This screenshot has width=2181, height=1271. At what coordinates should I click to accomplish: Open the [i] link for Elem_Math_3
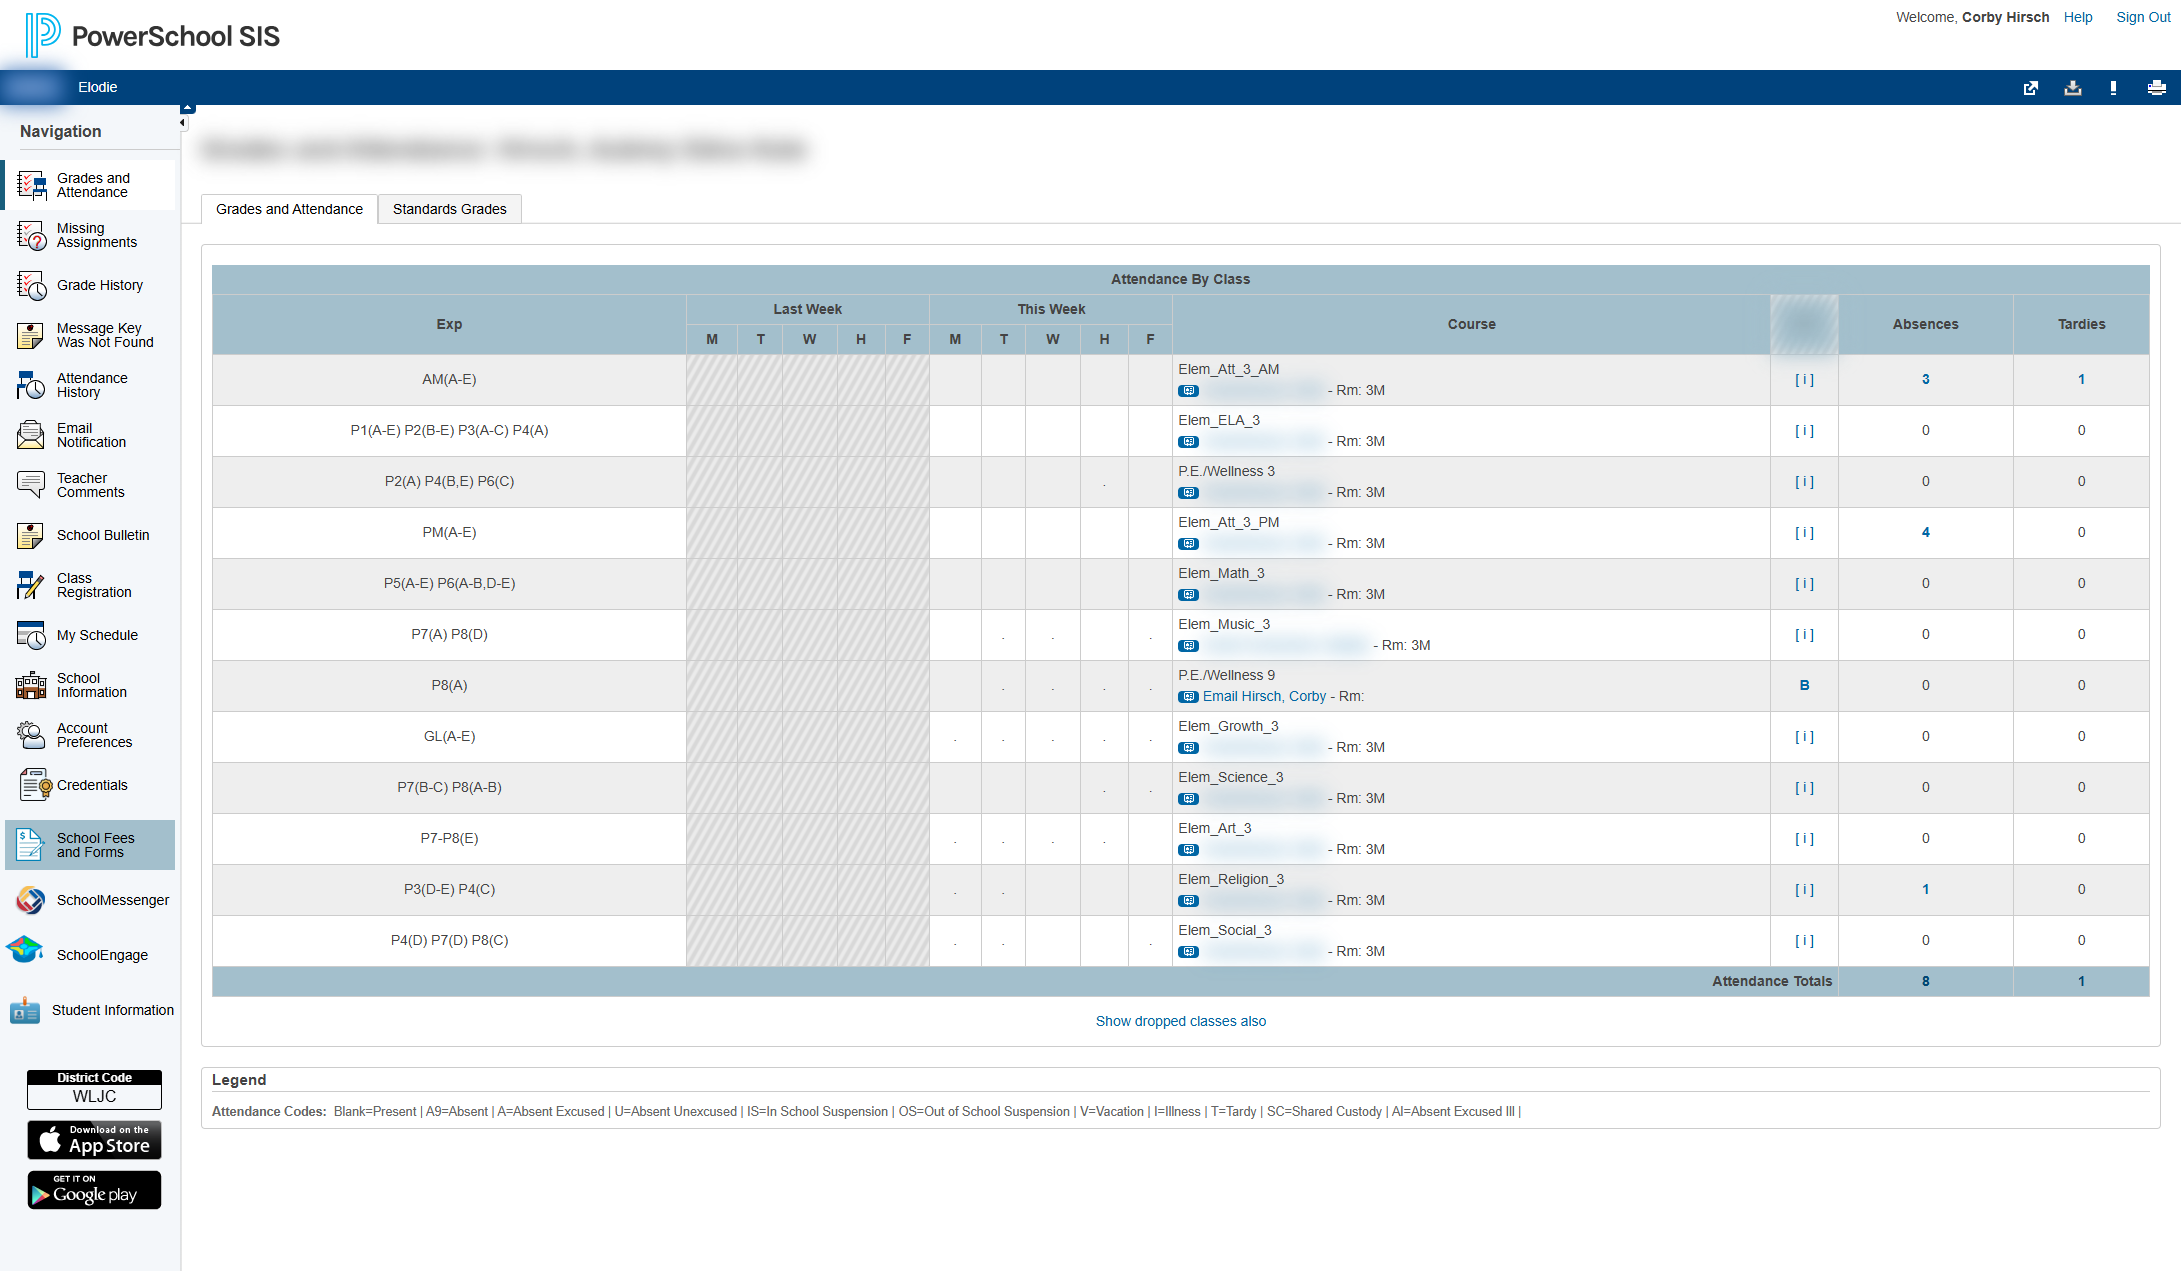click(1804, 583)
